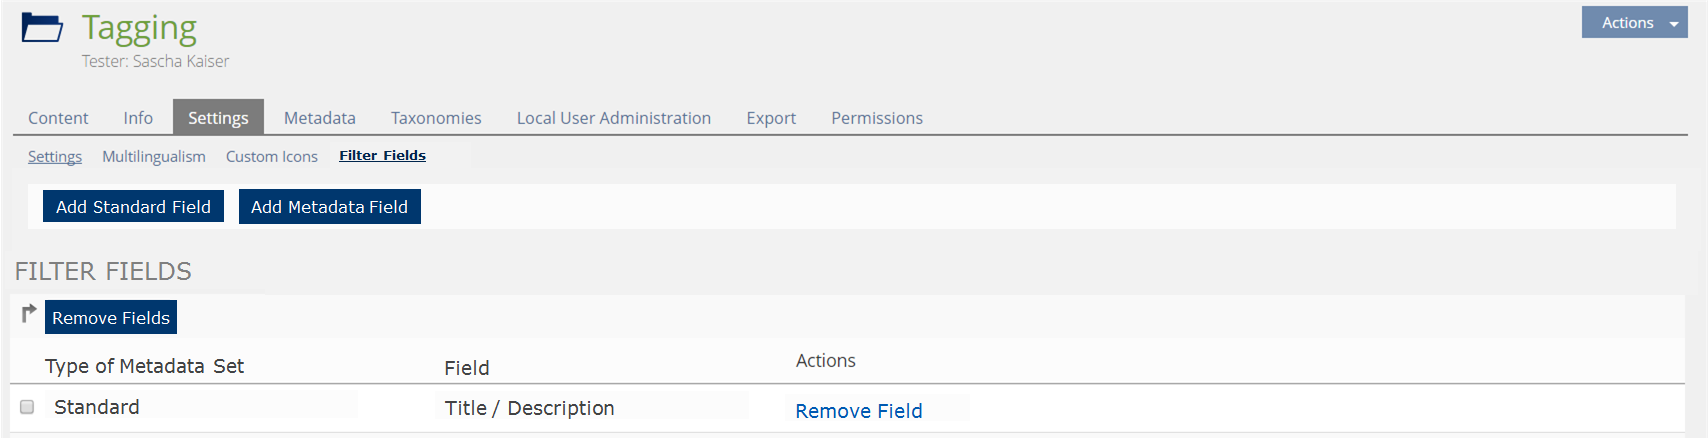Open the Actions dropdown menu
This screenshot has width=1708, height=438.
[1634, 23]
